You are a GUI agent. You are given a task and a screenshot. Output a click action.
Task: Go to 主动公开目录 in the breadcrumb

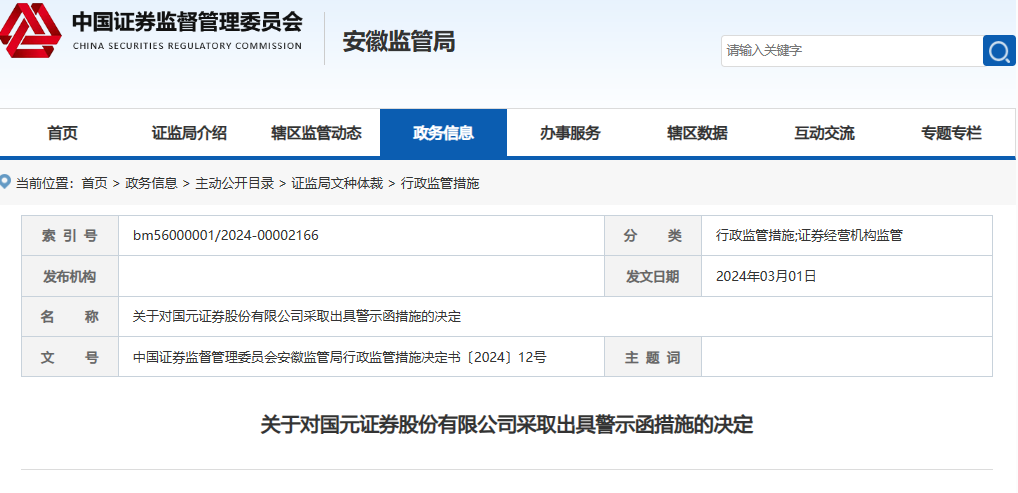234,183
